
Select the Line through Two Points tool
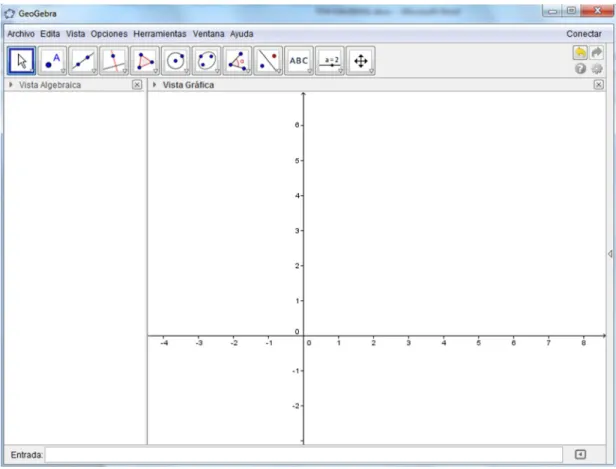pos(83,60)
